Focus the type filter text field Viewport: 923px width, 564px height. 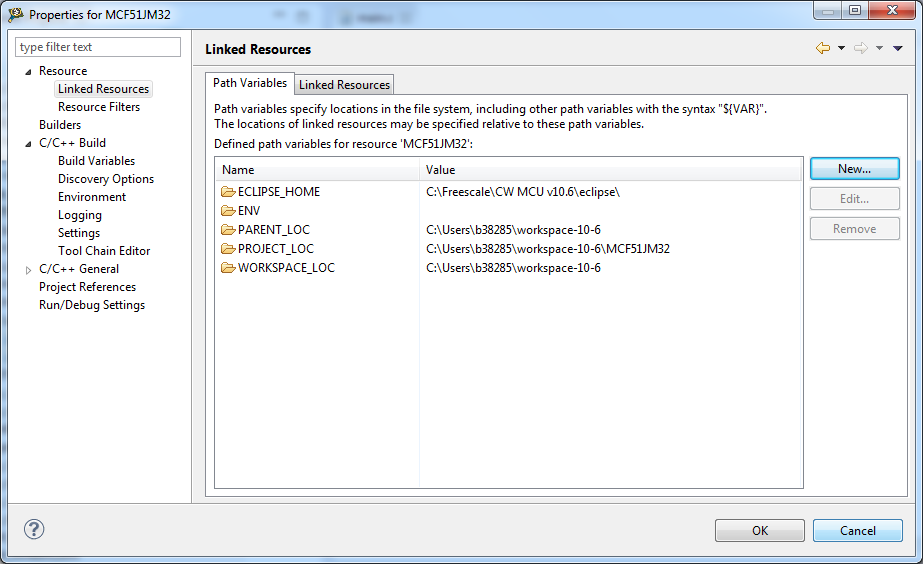click(98, 47)
